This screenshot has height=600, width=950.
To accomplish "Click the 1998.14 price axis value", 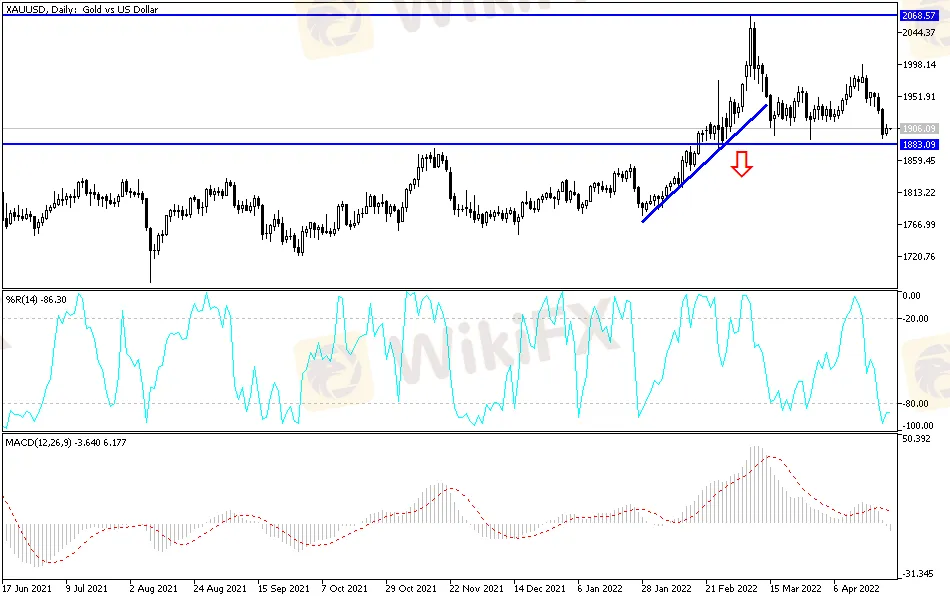I will click(918, 65).
